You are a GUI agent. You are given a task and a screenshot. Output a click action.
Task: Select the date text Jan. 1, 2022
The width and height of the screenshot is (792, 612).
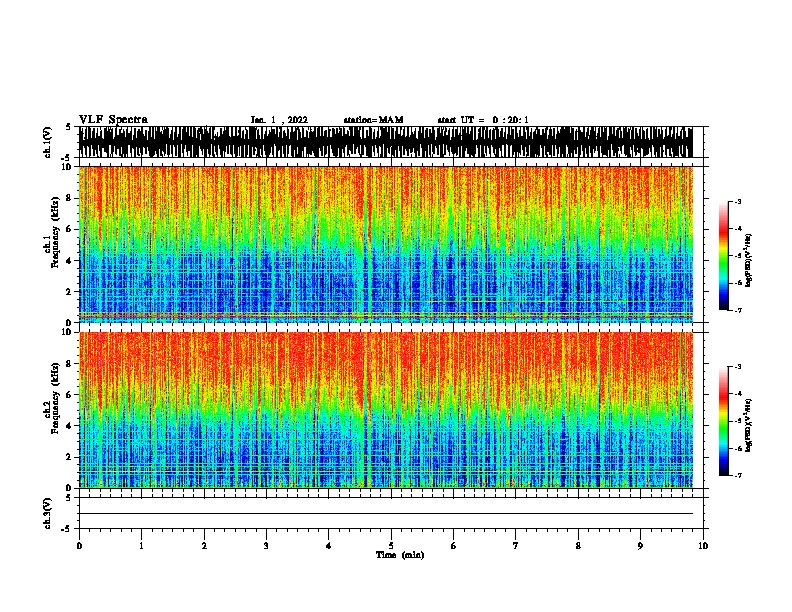tap(279, 120)
